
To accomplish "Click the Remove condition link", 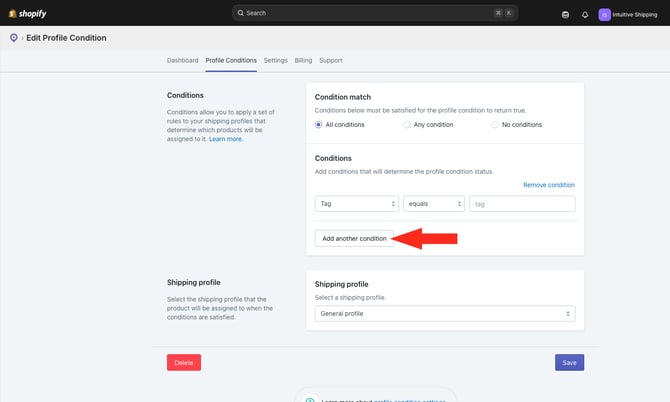I will (549, 185).
